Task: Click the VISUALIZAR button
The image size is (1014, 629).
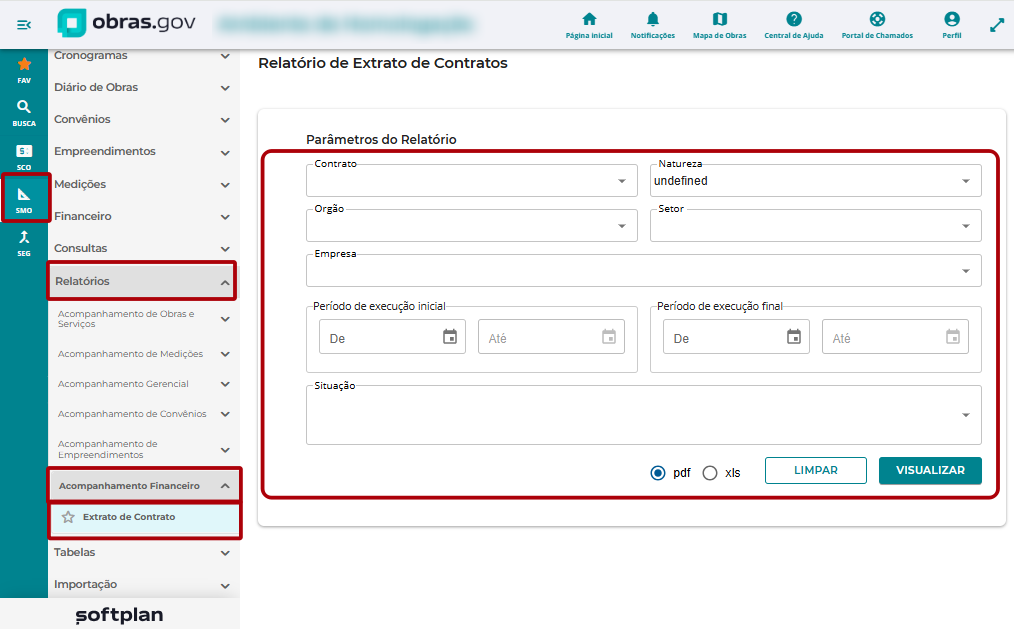Action: (x=930, y=471)
